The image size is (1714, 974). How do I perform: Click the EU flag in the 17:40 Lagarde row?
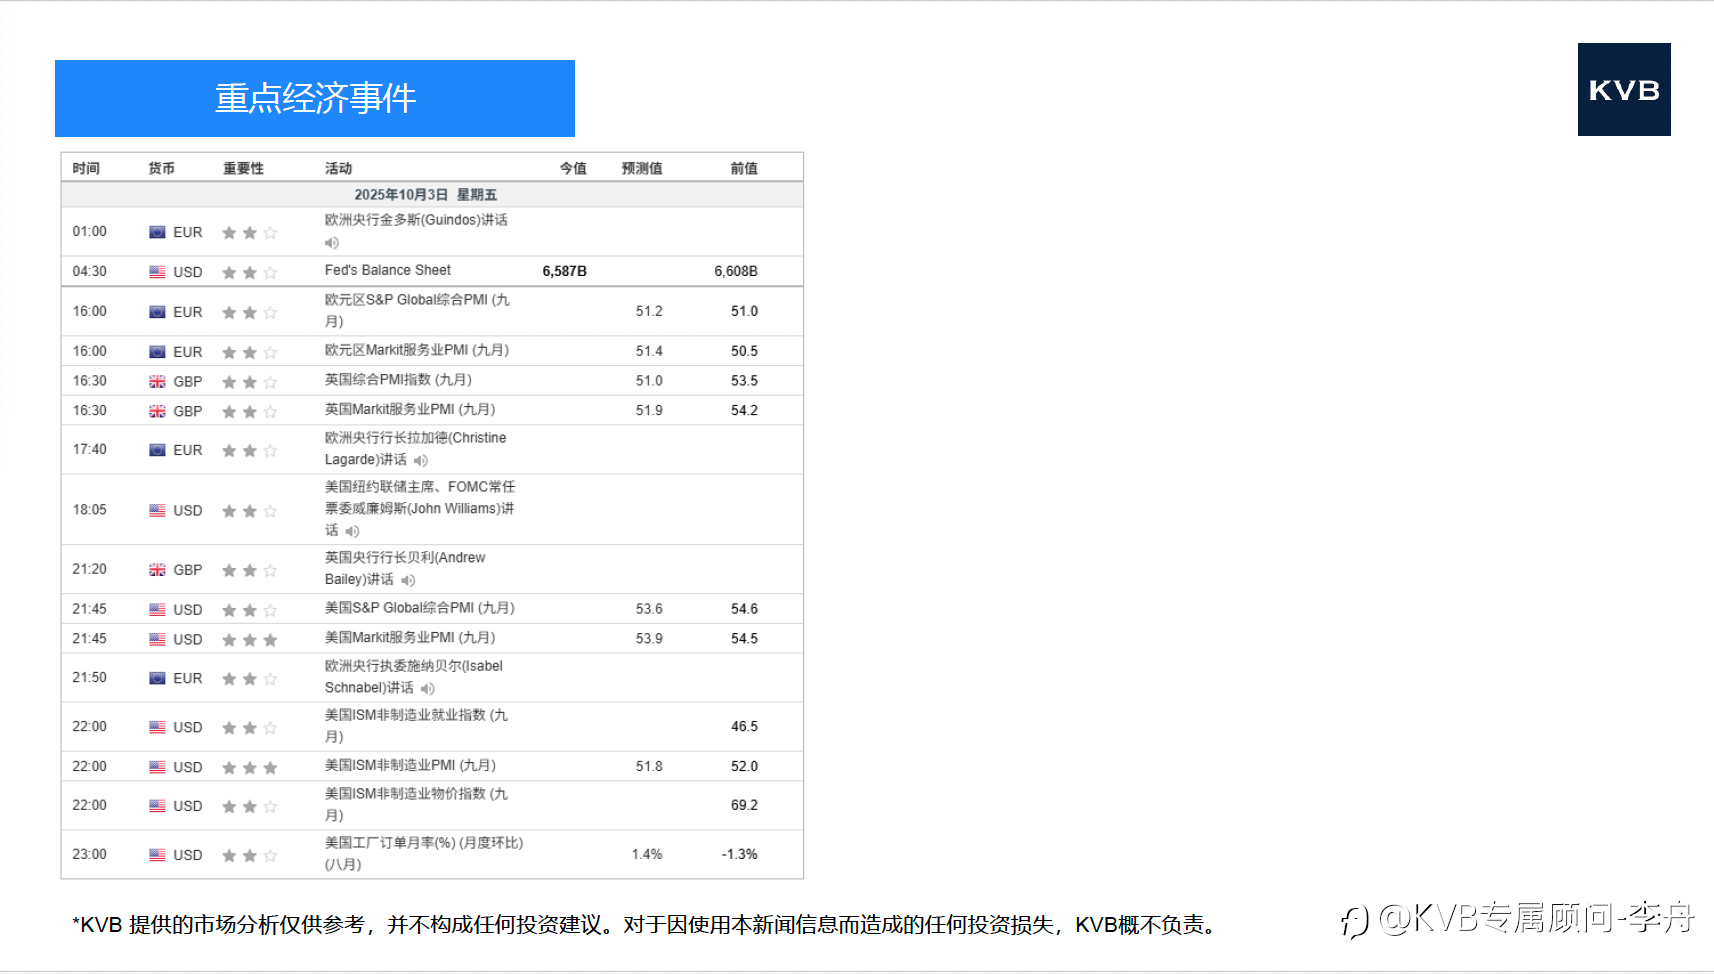click(157, 450)
